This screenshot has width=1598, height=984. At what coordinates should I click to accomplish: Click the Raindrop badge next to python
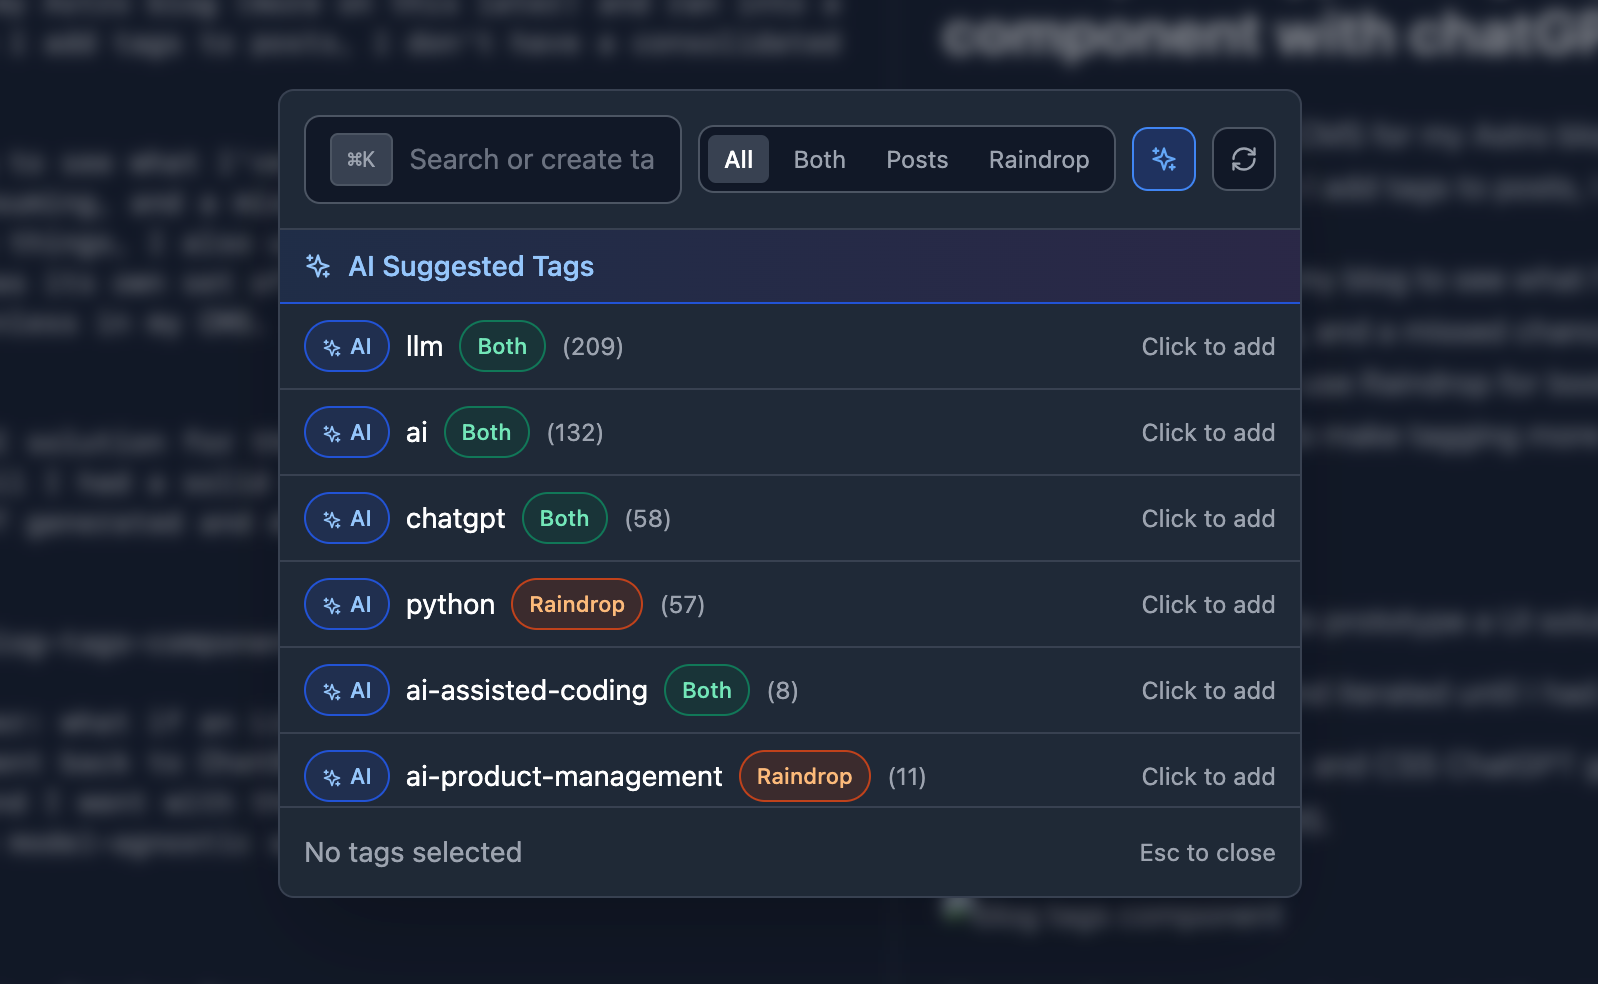pyautogui.click(x=577, y=604)
